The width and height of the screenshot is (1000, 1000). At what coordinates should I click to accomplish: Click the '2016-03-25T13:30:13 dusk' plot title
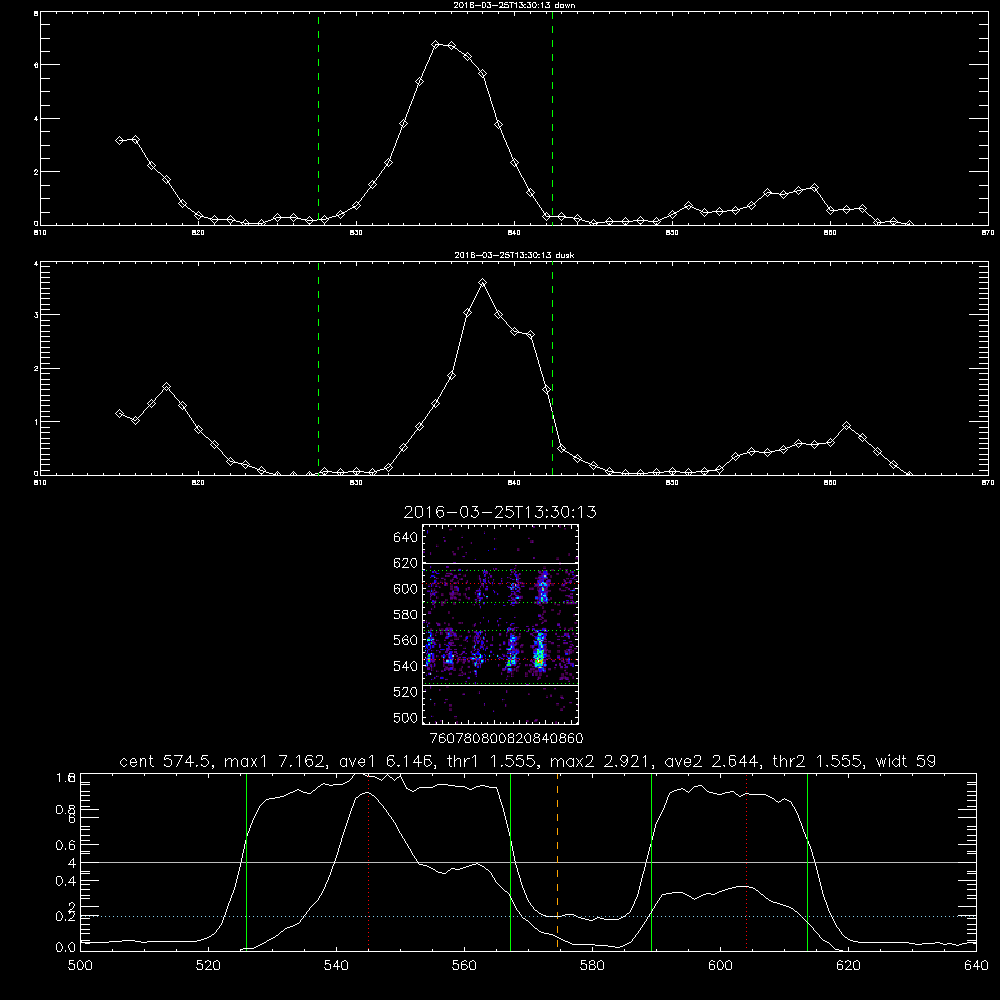514,255
